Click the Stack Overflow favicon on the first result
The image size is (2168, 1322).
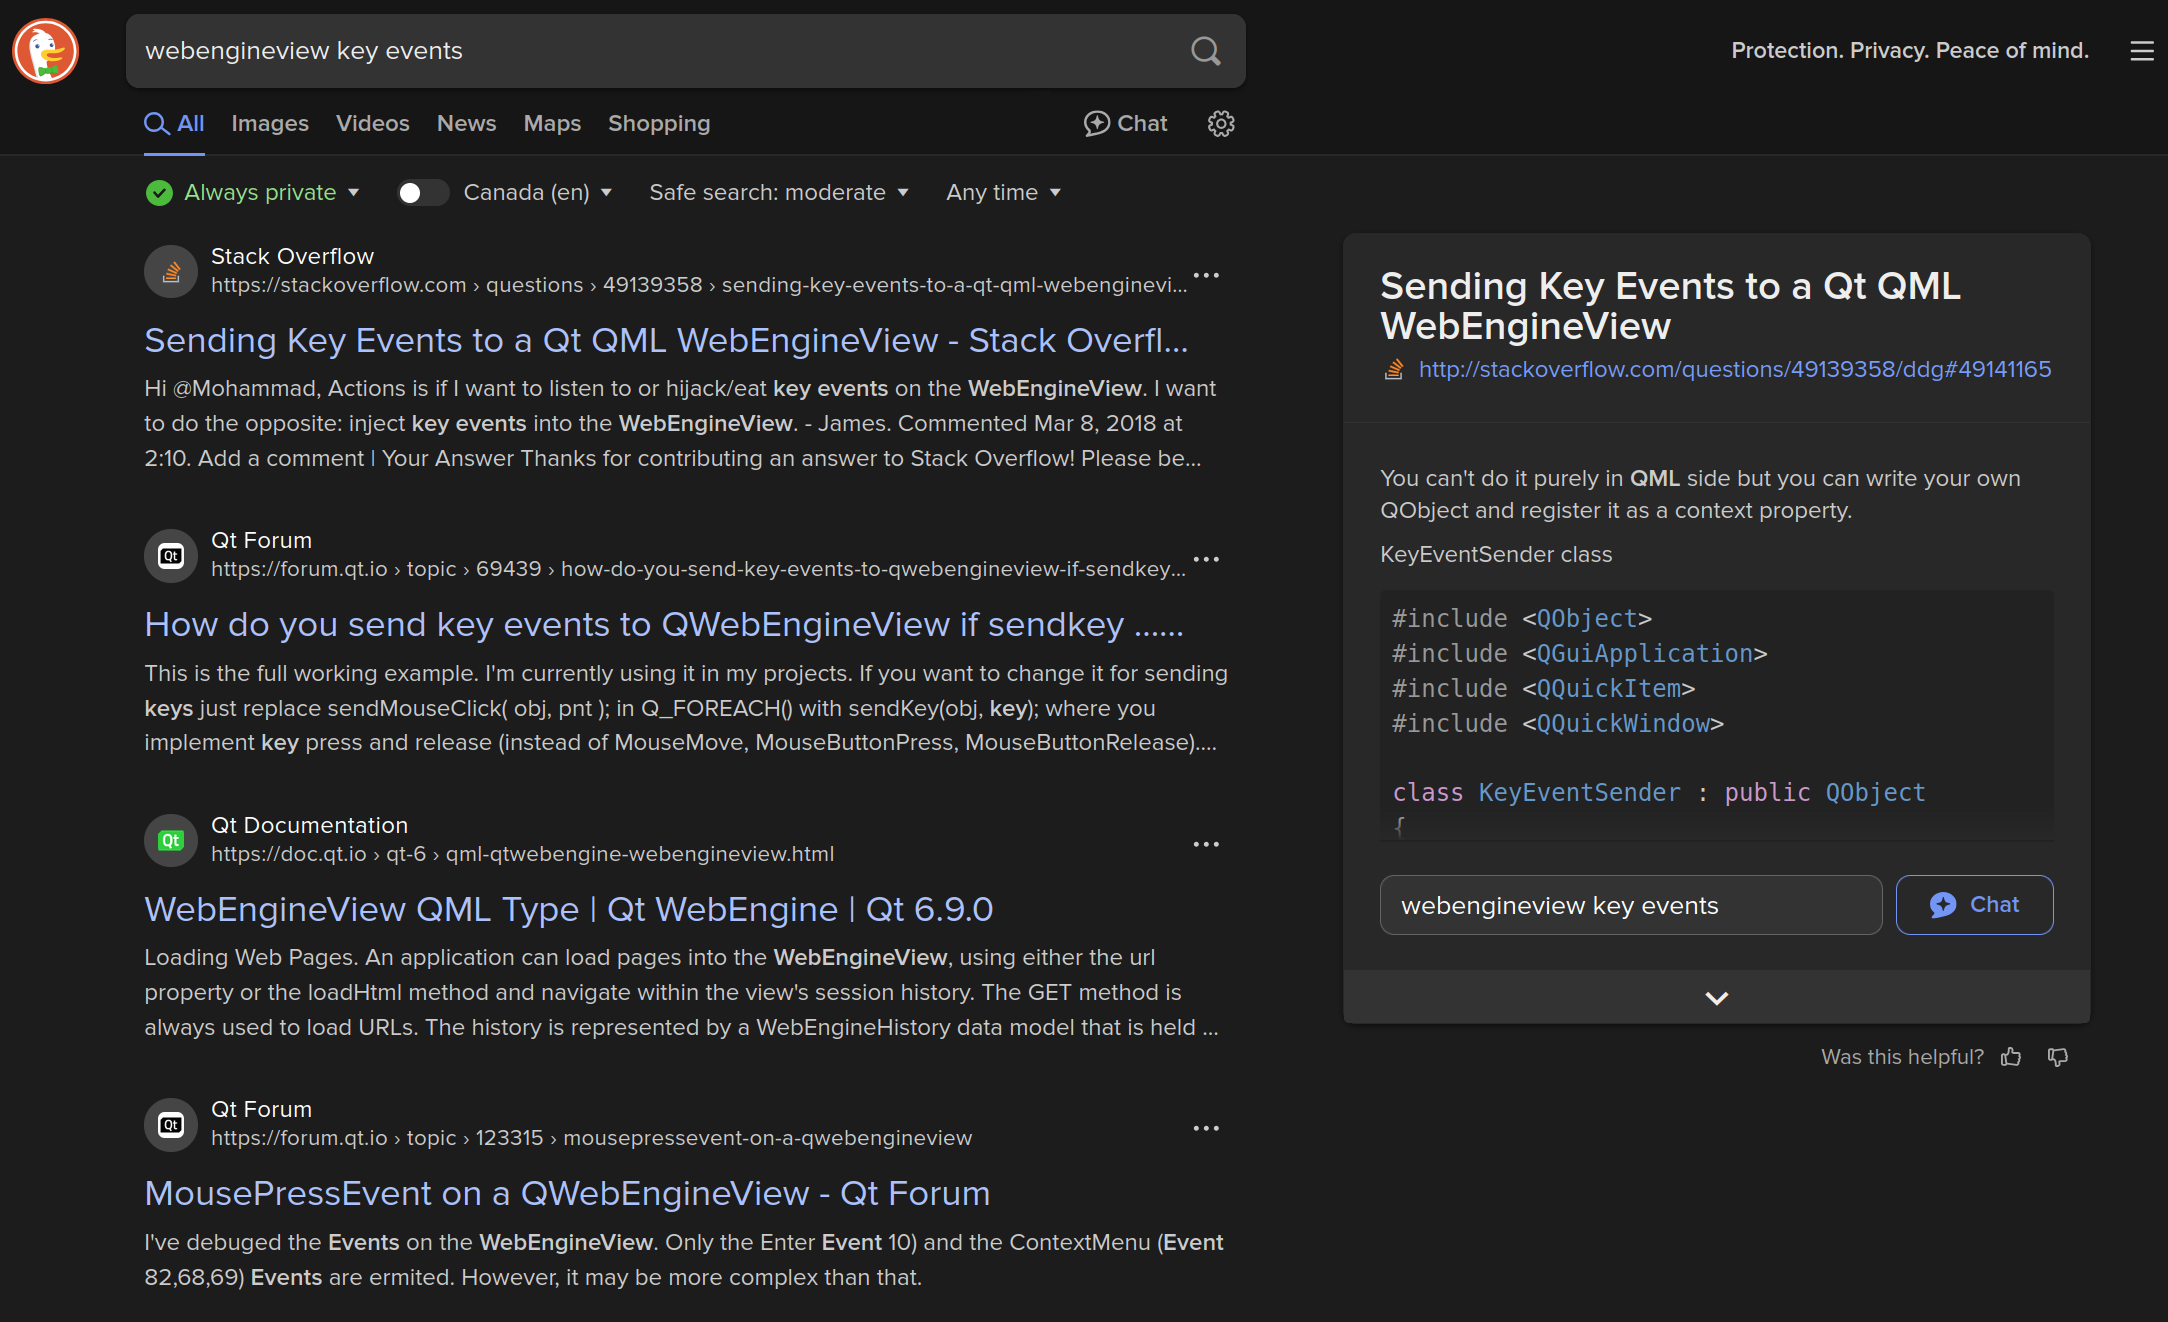[x=171, y=271]
